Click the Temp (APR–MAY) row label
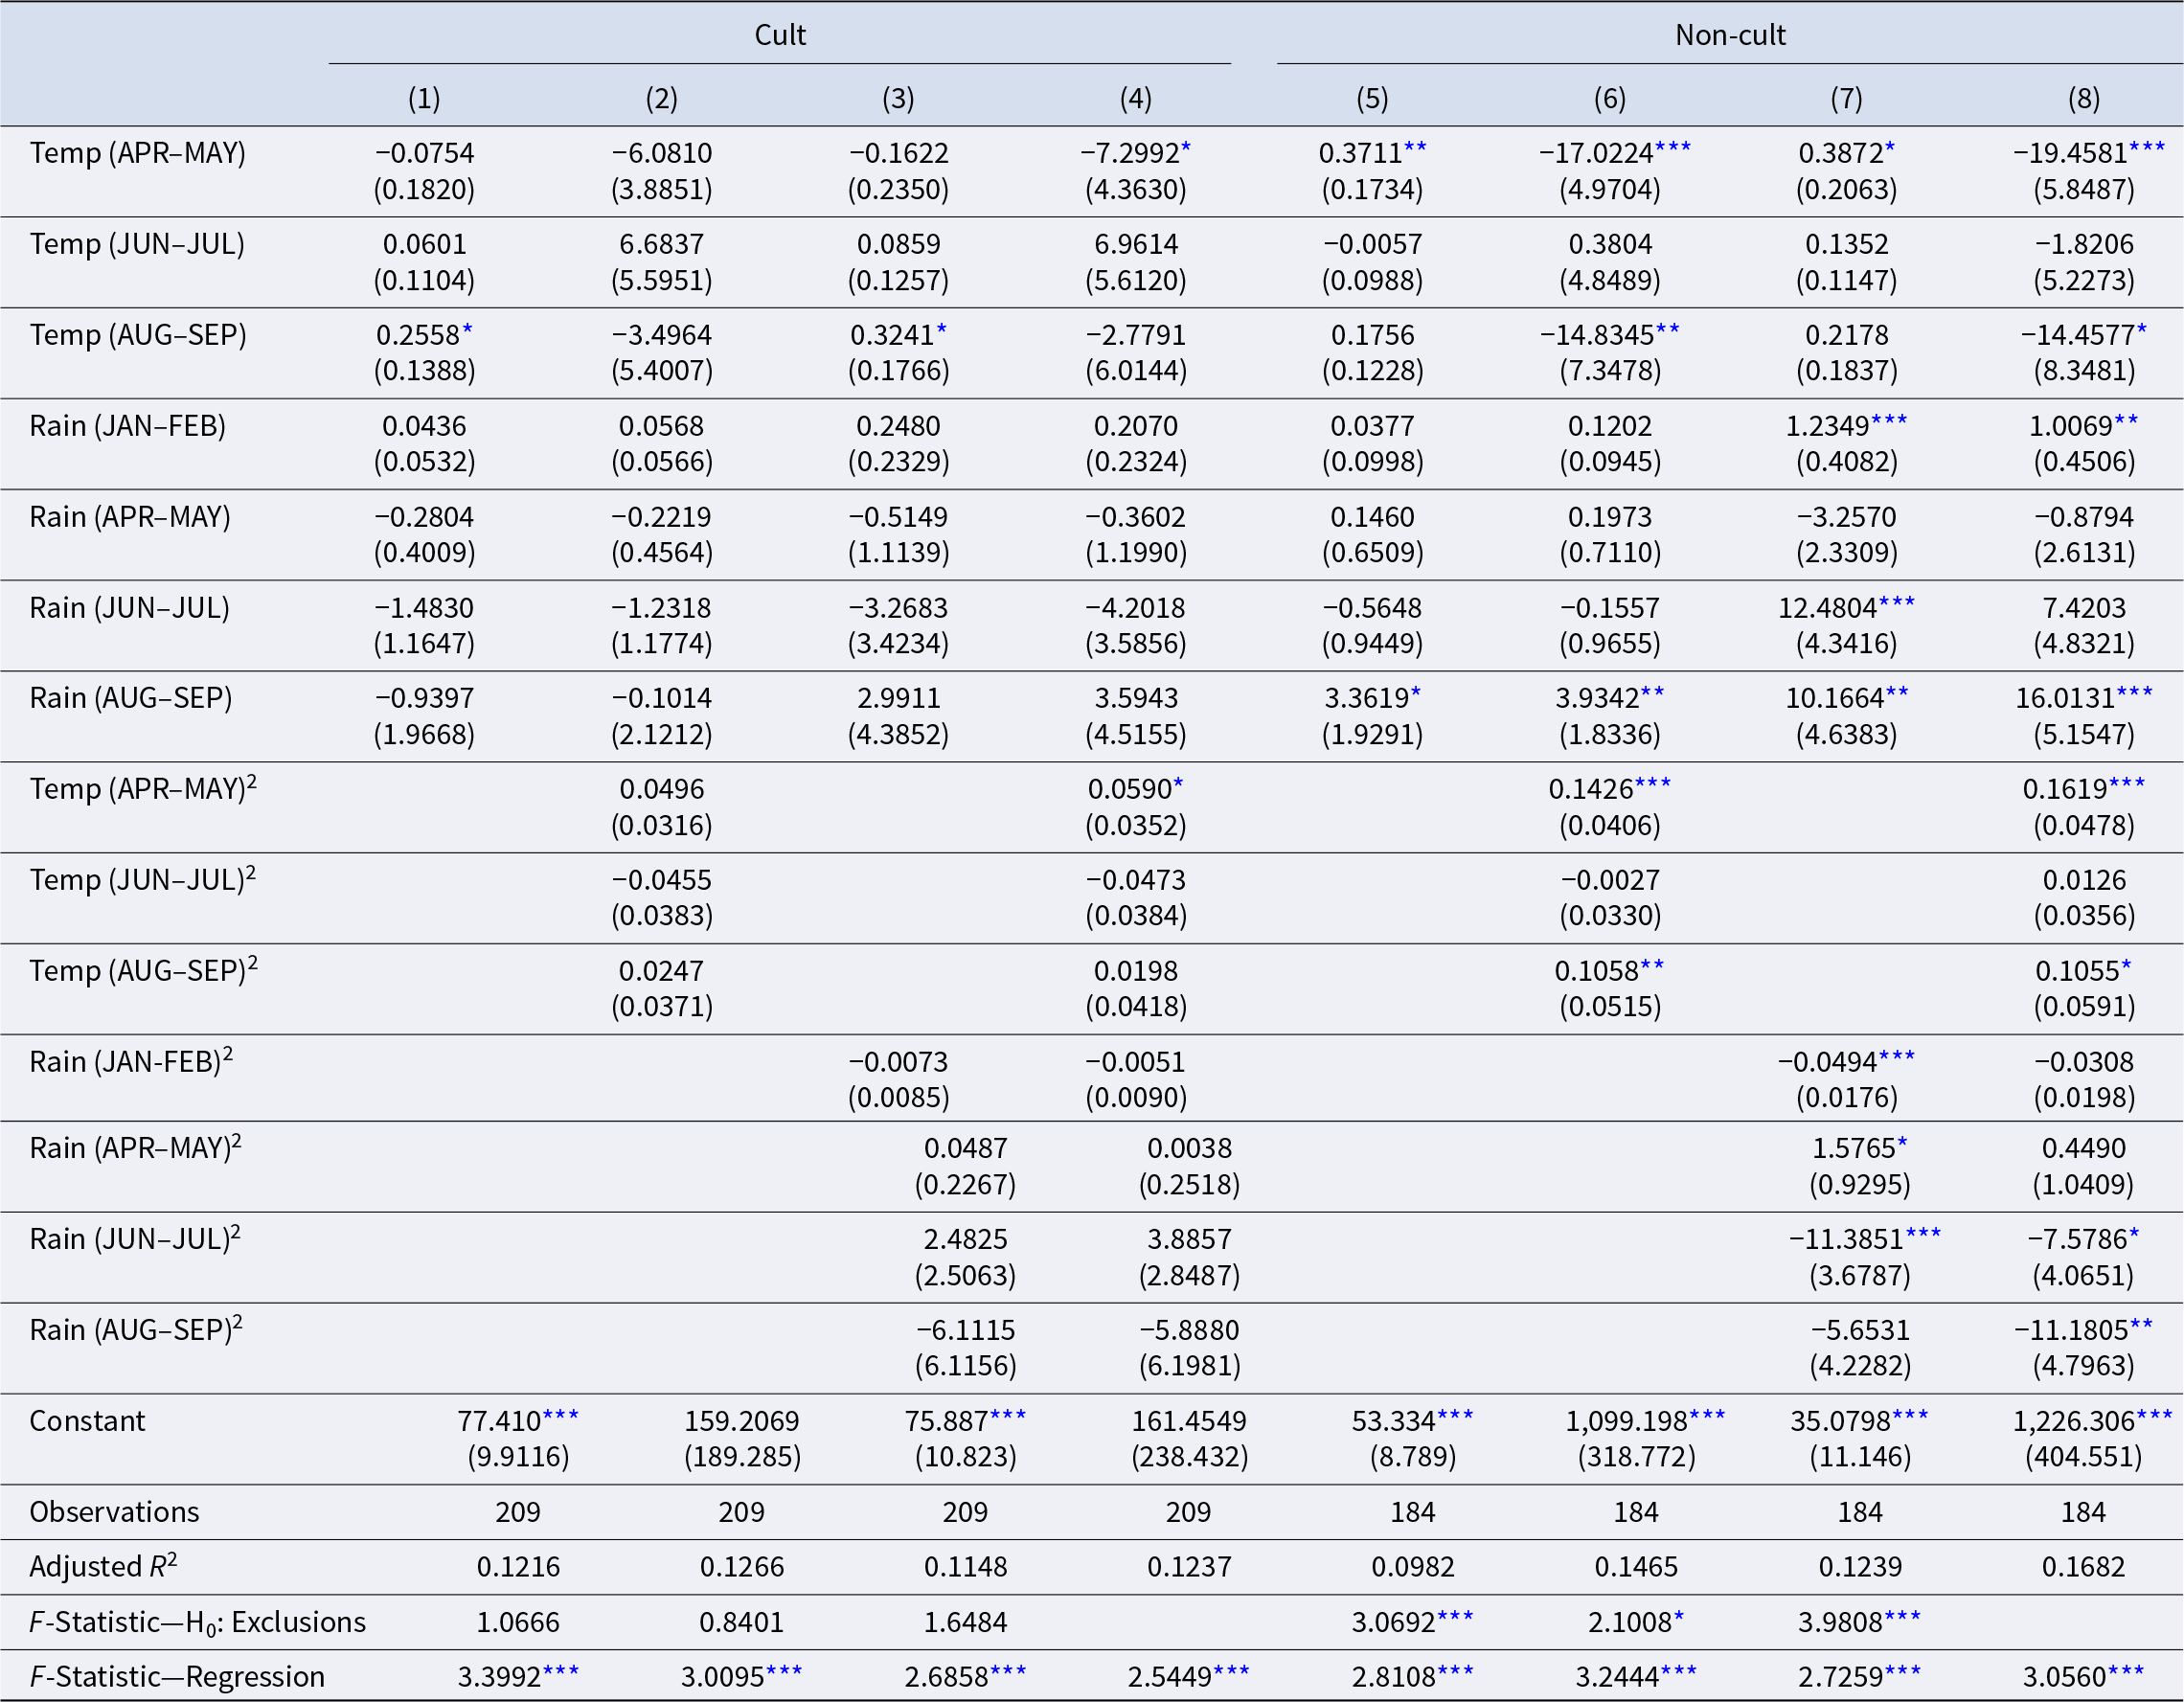 click(138, 153)
